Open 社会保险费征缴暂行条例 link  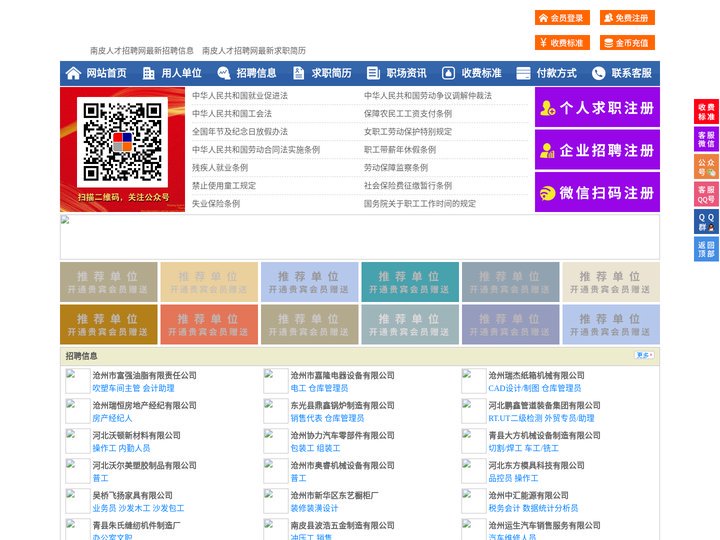[408, 186]
